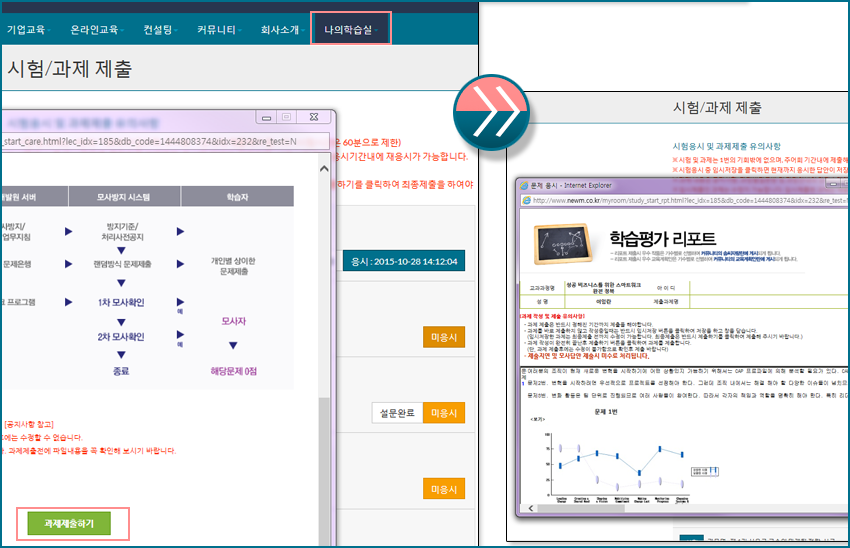Click the 미응시 button beside 설문완료
Image resolution: width=850 pixels, height=548 pixels.
point(443,413)
